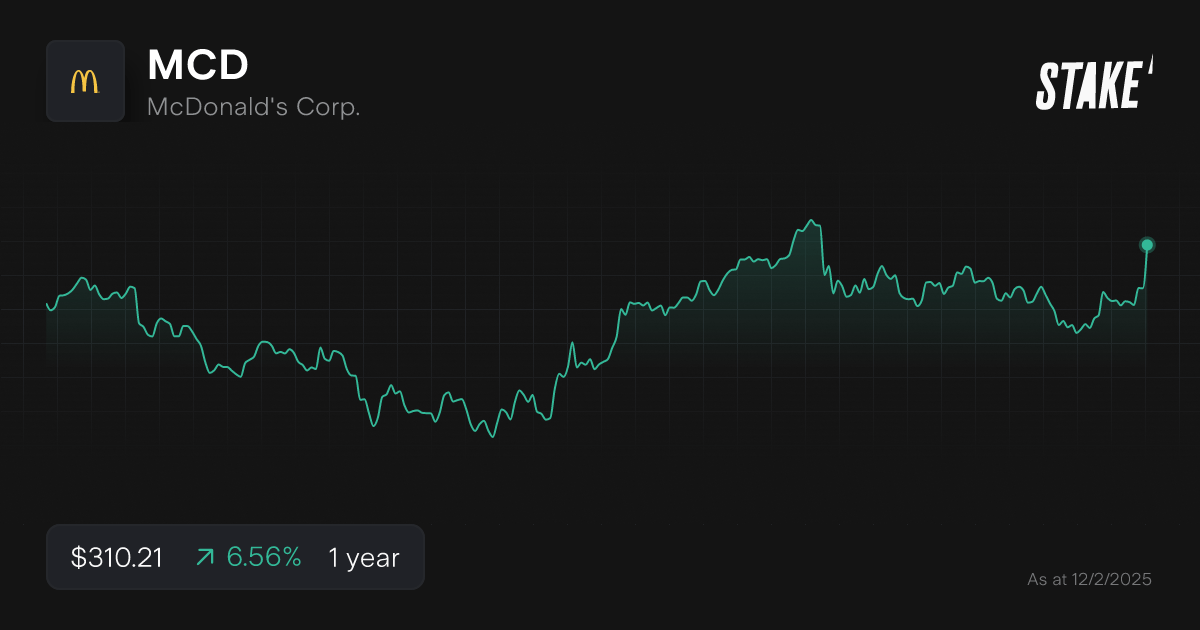
Task: Expand the price summary pill
Action: [x=235, y=557]
